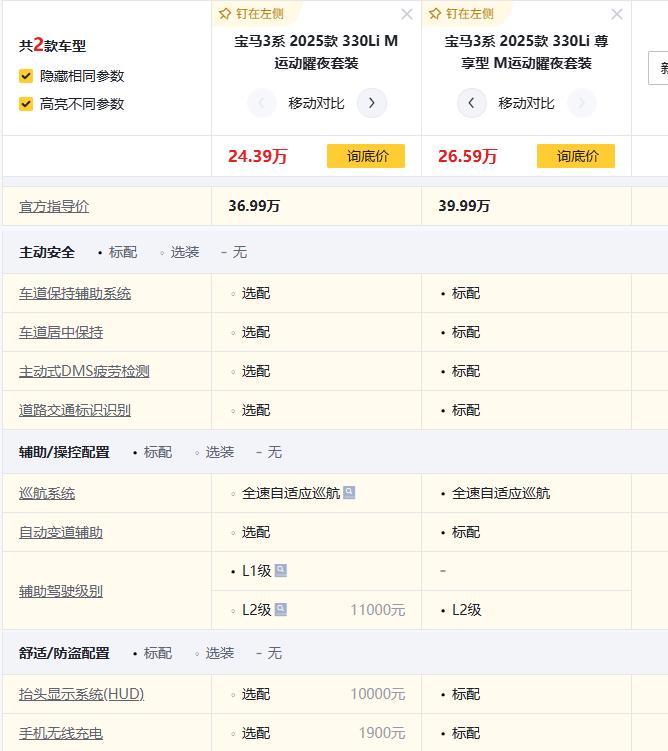668x751 pixels.
Task: Open info icon beside optional L2级
Action: coord(281,610)
